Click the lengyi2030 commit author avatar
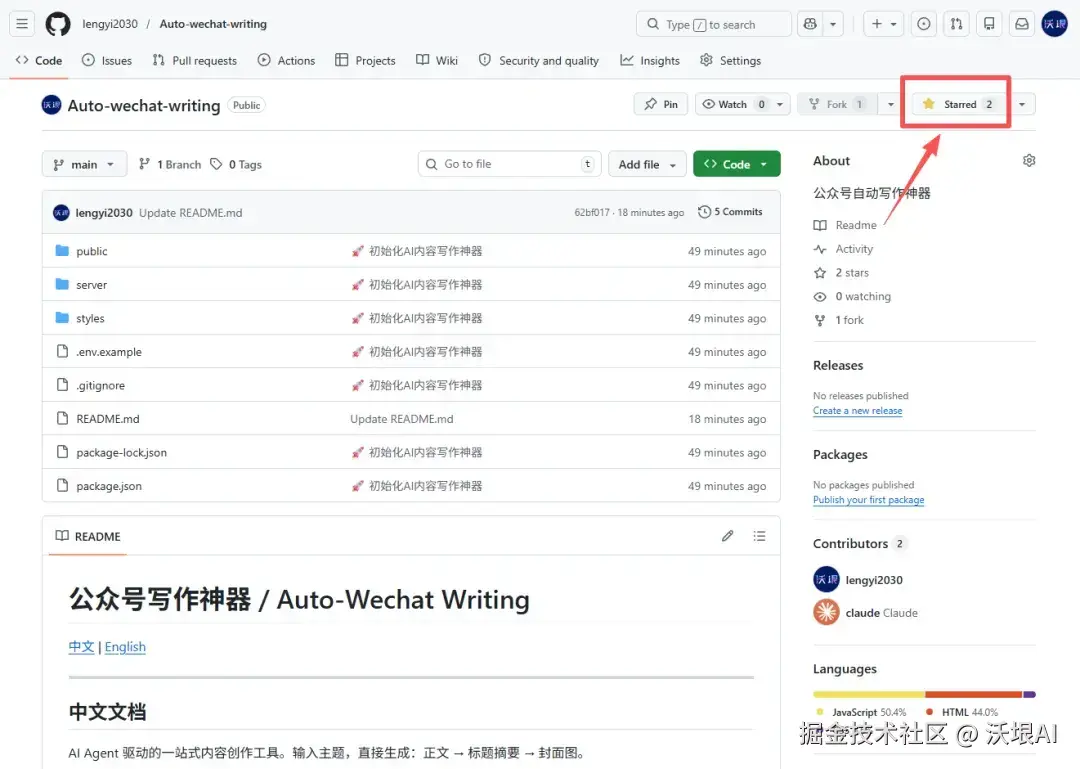Image resolution: width=1080 pixels, height=769 pixels. (x=61, y=213)
